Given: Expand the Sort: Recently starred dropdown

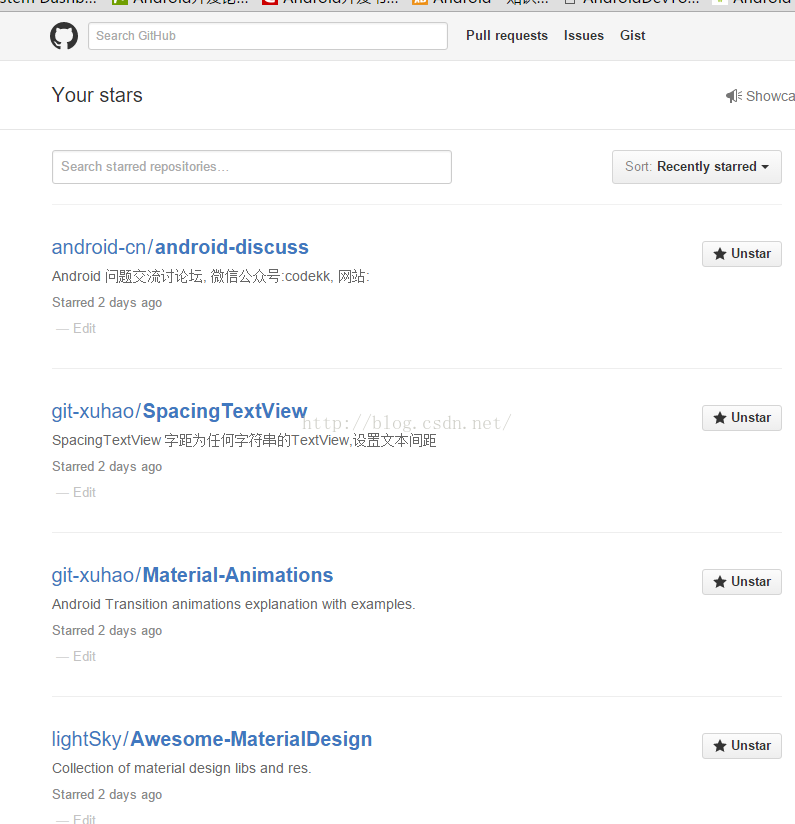Looking at the screenshot, I should coord(697,167).
